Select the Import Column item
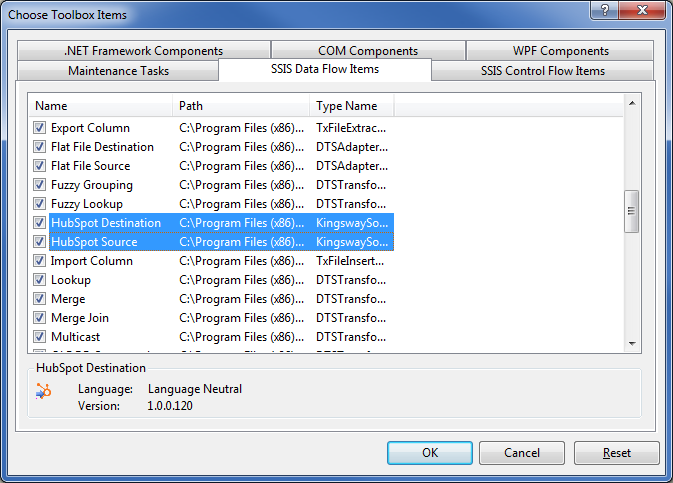The height and width of the screenshot is (483, 673). pyautogui.click(x=92, y=261)
